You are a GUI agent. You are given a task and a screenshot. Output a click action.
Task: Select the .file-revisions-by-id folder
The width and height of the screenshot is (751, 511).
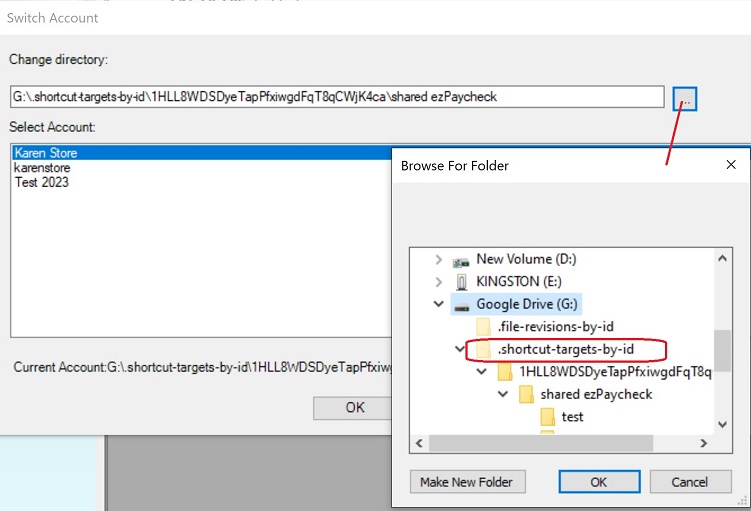[556, 327]
